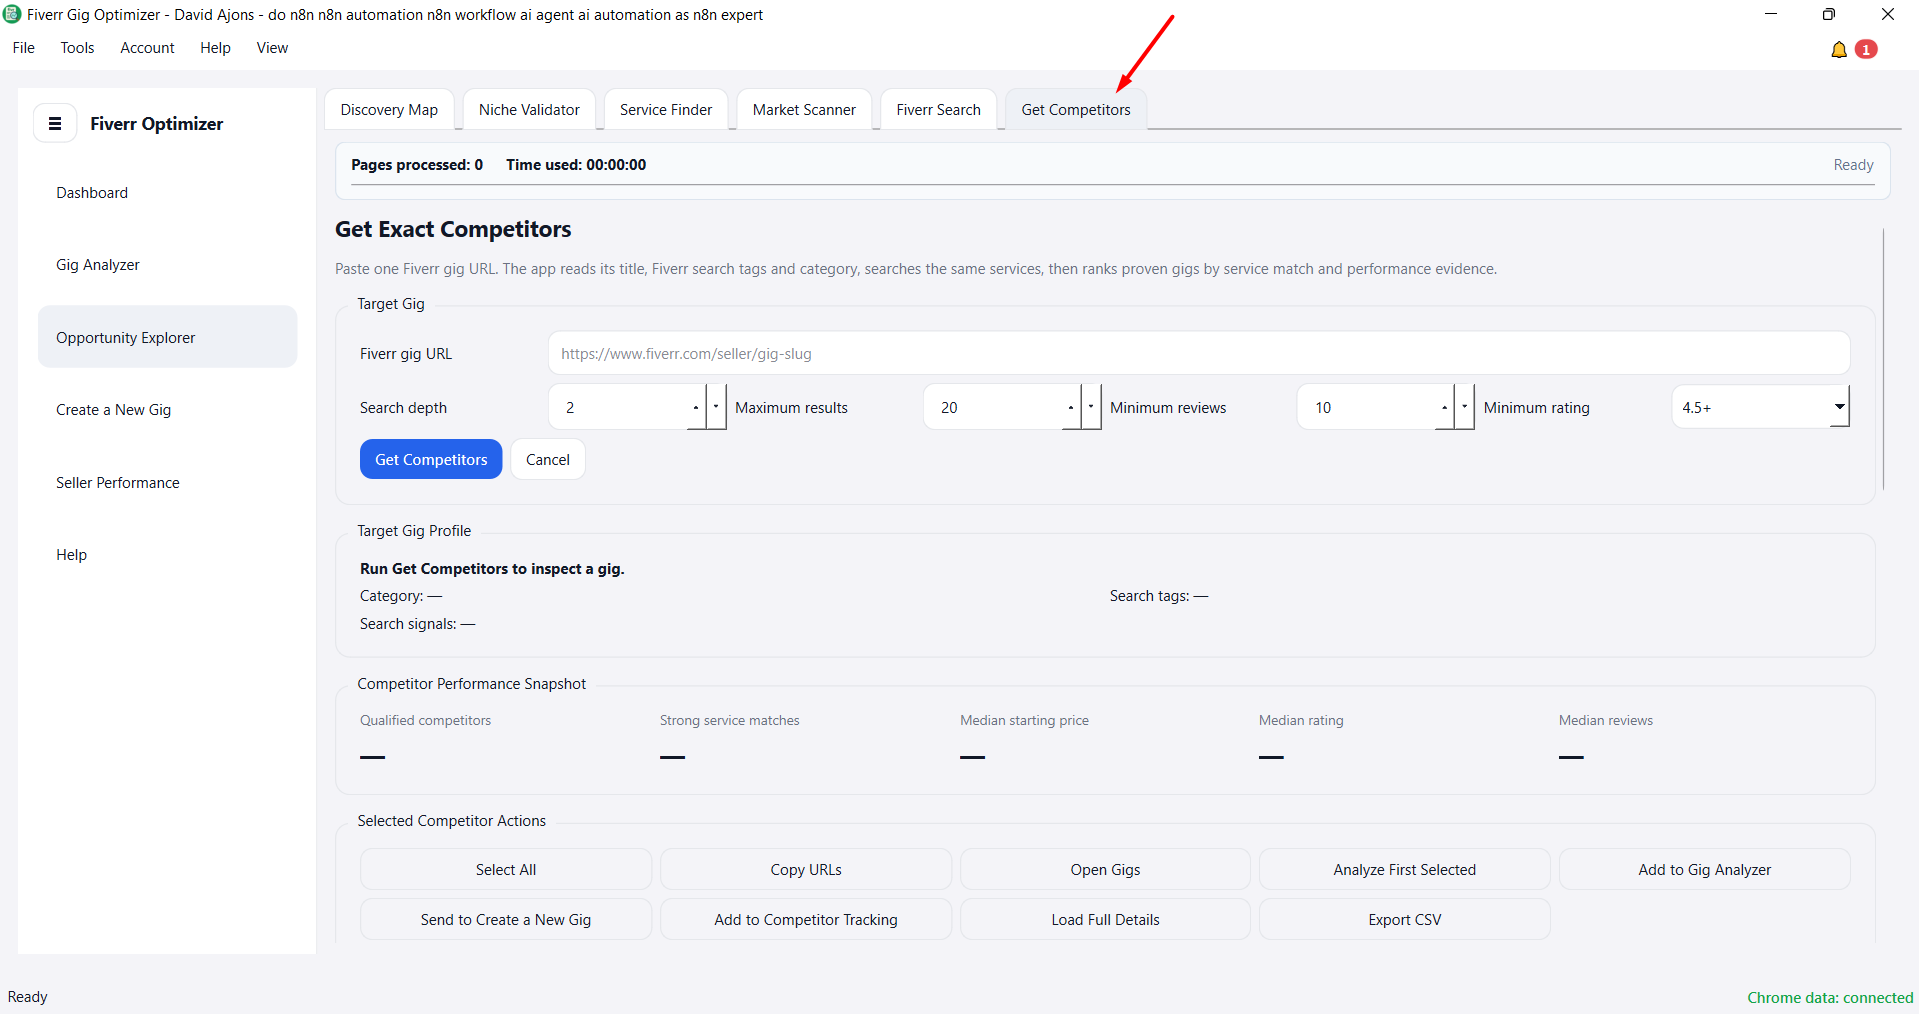Screen dimensions: 1919x1014
Task: Click into the Minimum reviews value field
Action: [1366, 407]
